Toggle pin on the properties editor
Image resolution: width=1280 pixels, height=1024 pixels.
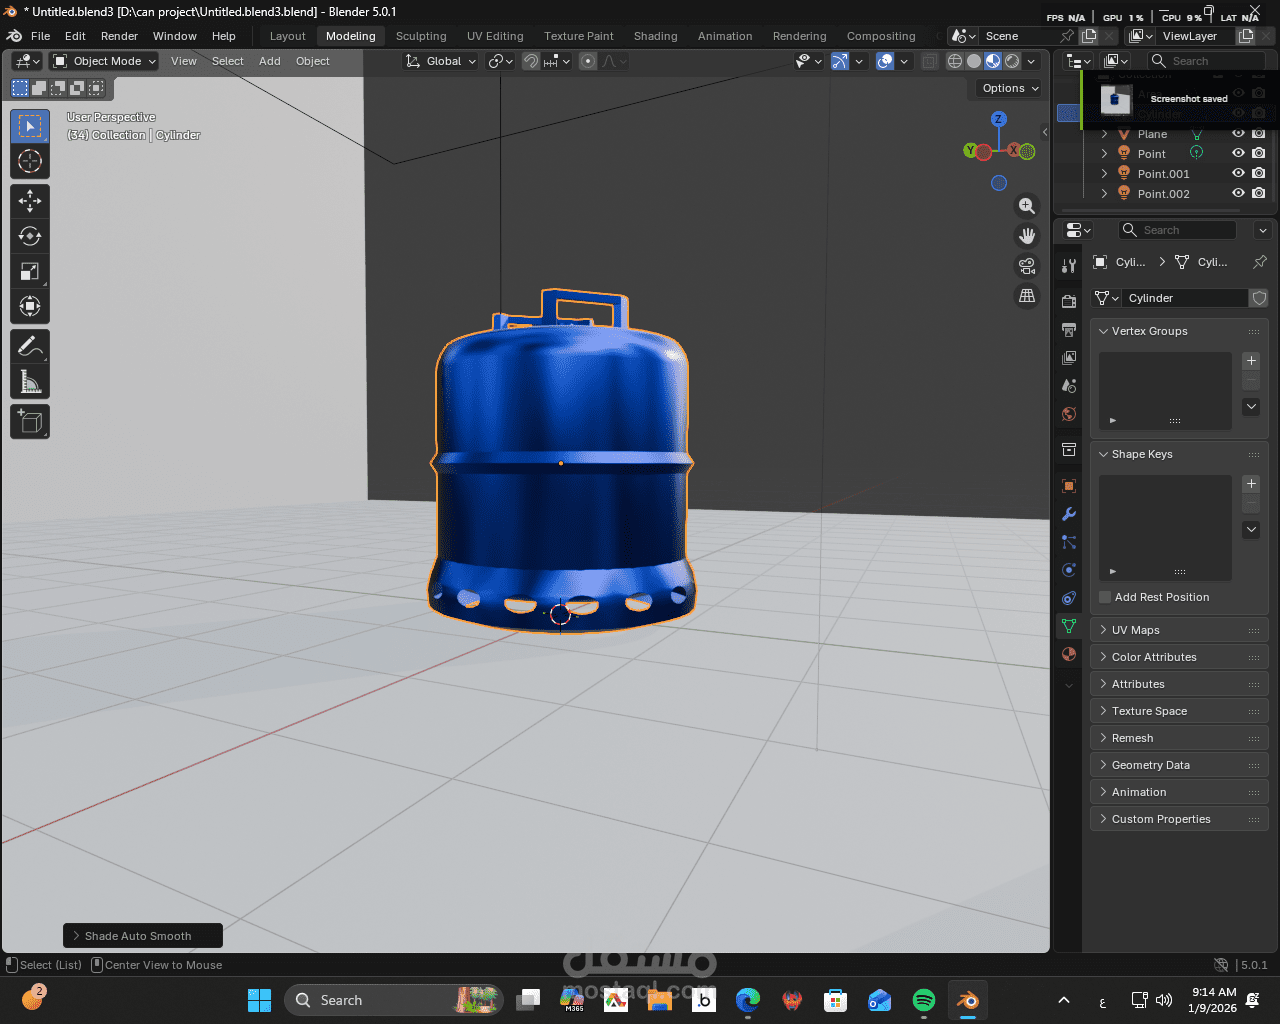pos(1260,262)
